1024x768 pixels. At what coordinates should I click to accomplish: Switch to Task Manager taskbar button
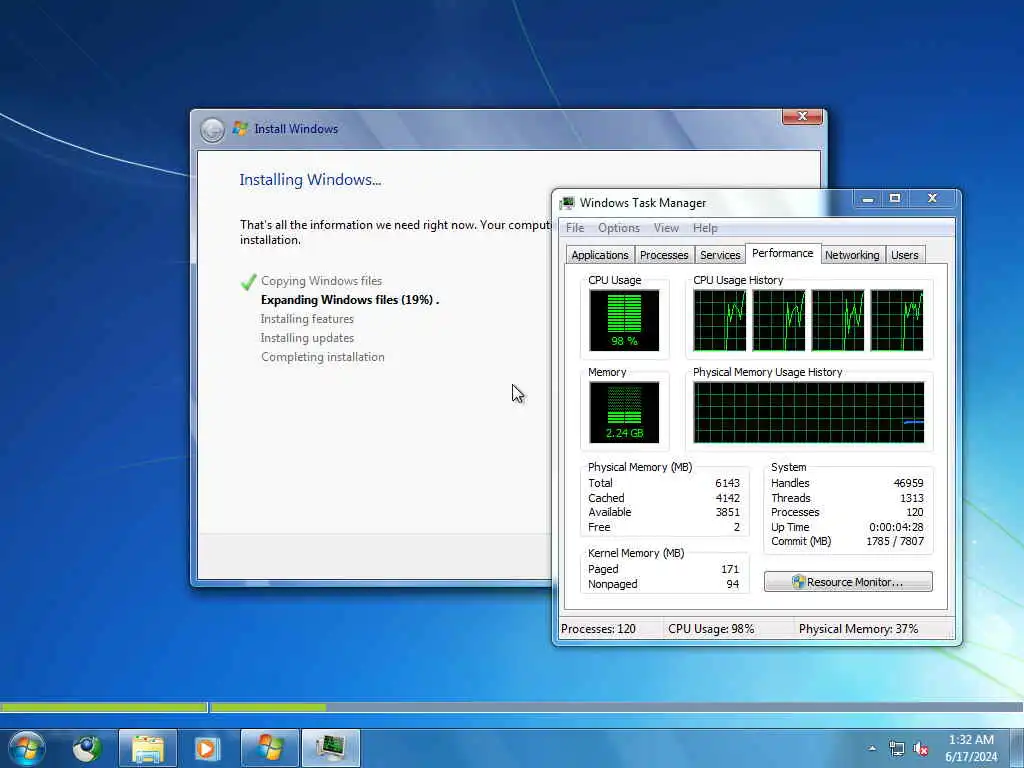331,748
